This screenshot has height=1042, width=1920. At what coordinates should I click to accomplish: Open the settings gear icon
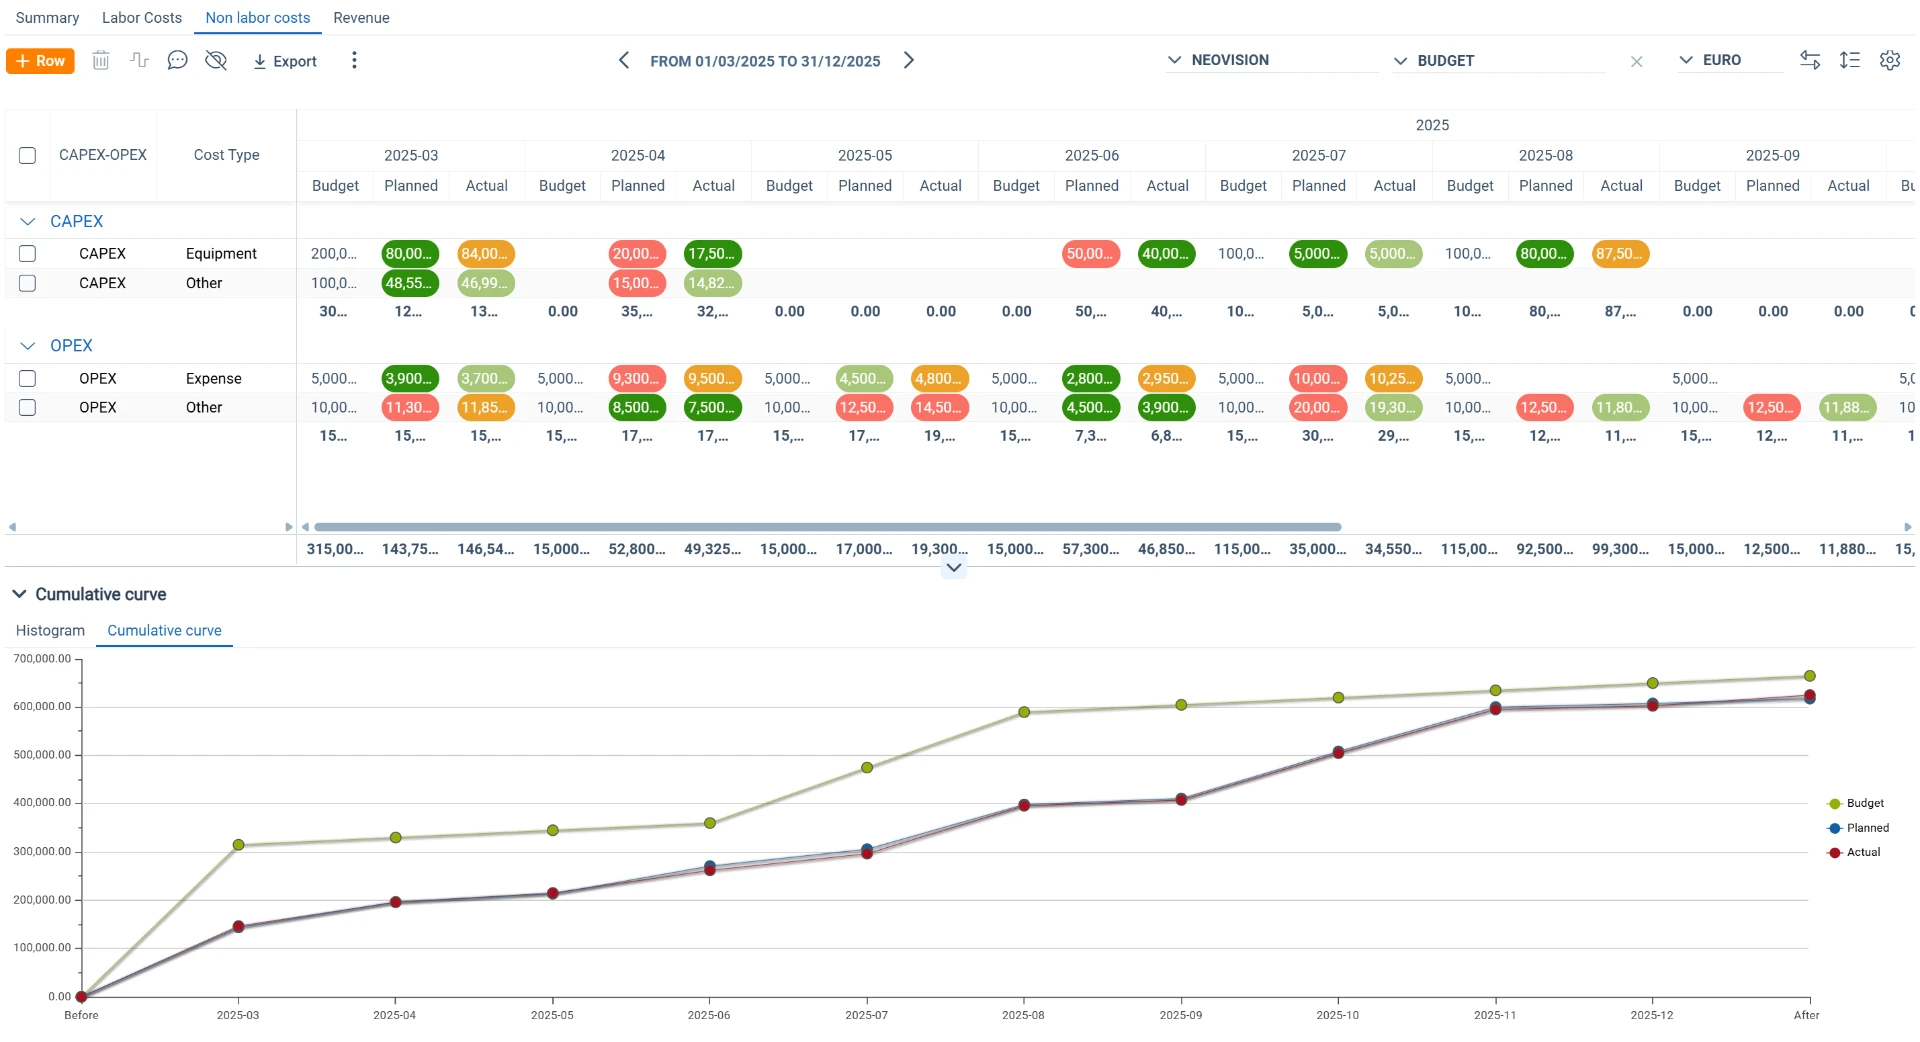click(x=1890, y=61)
